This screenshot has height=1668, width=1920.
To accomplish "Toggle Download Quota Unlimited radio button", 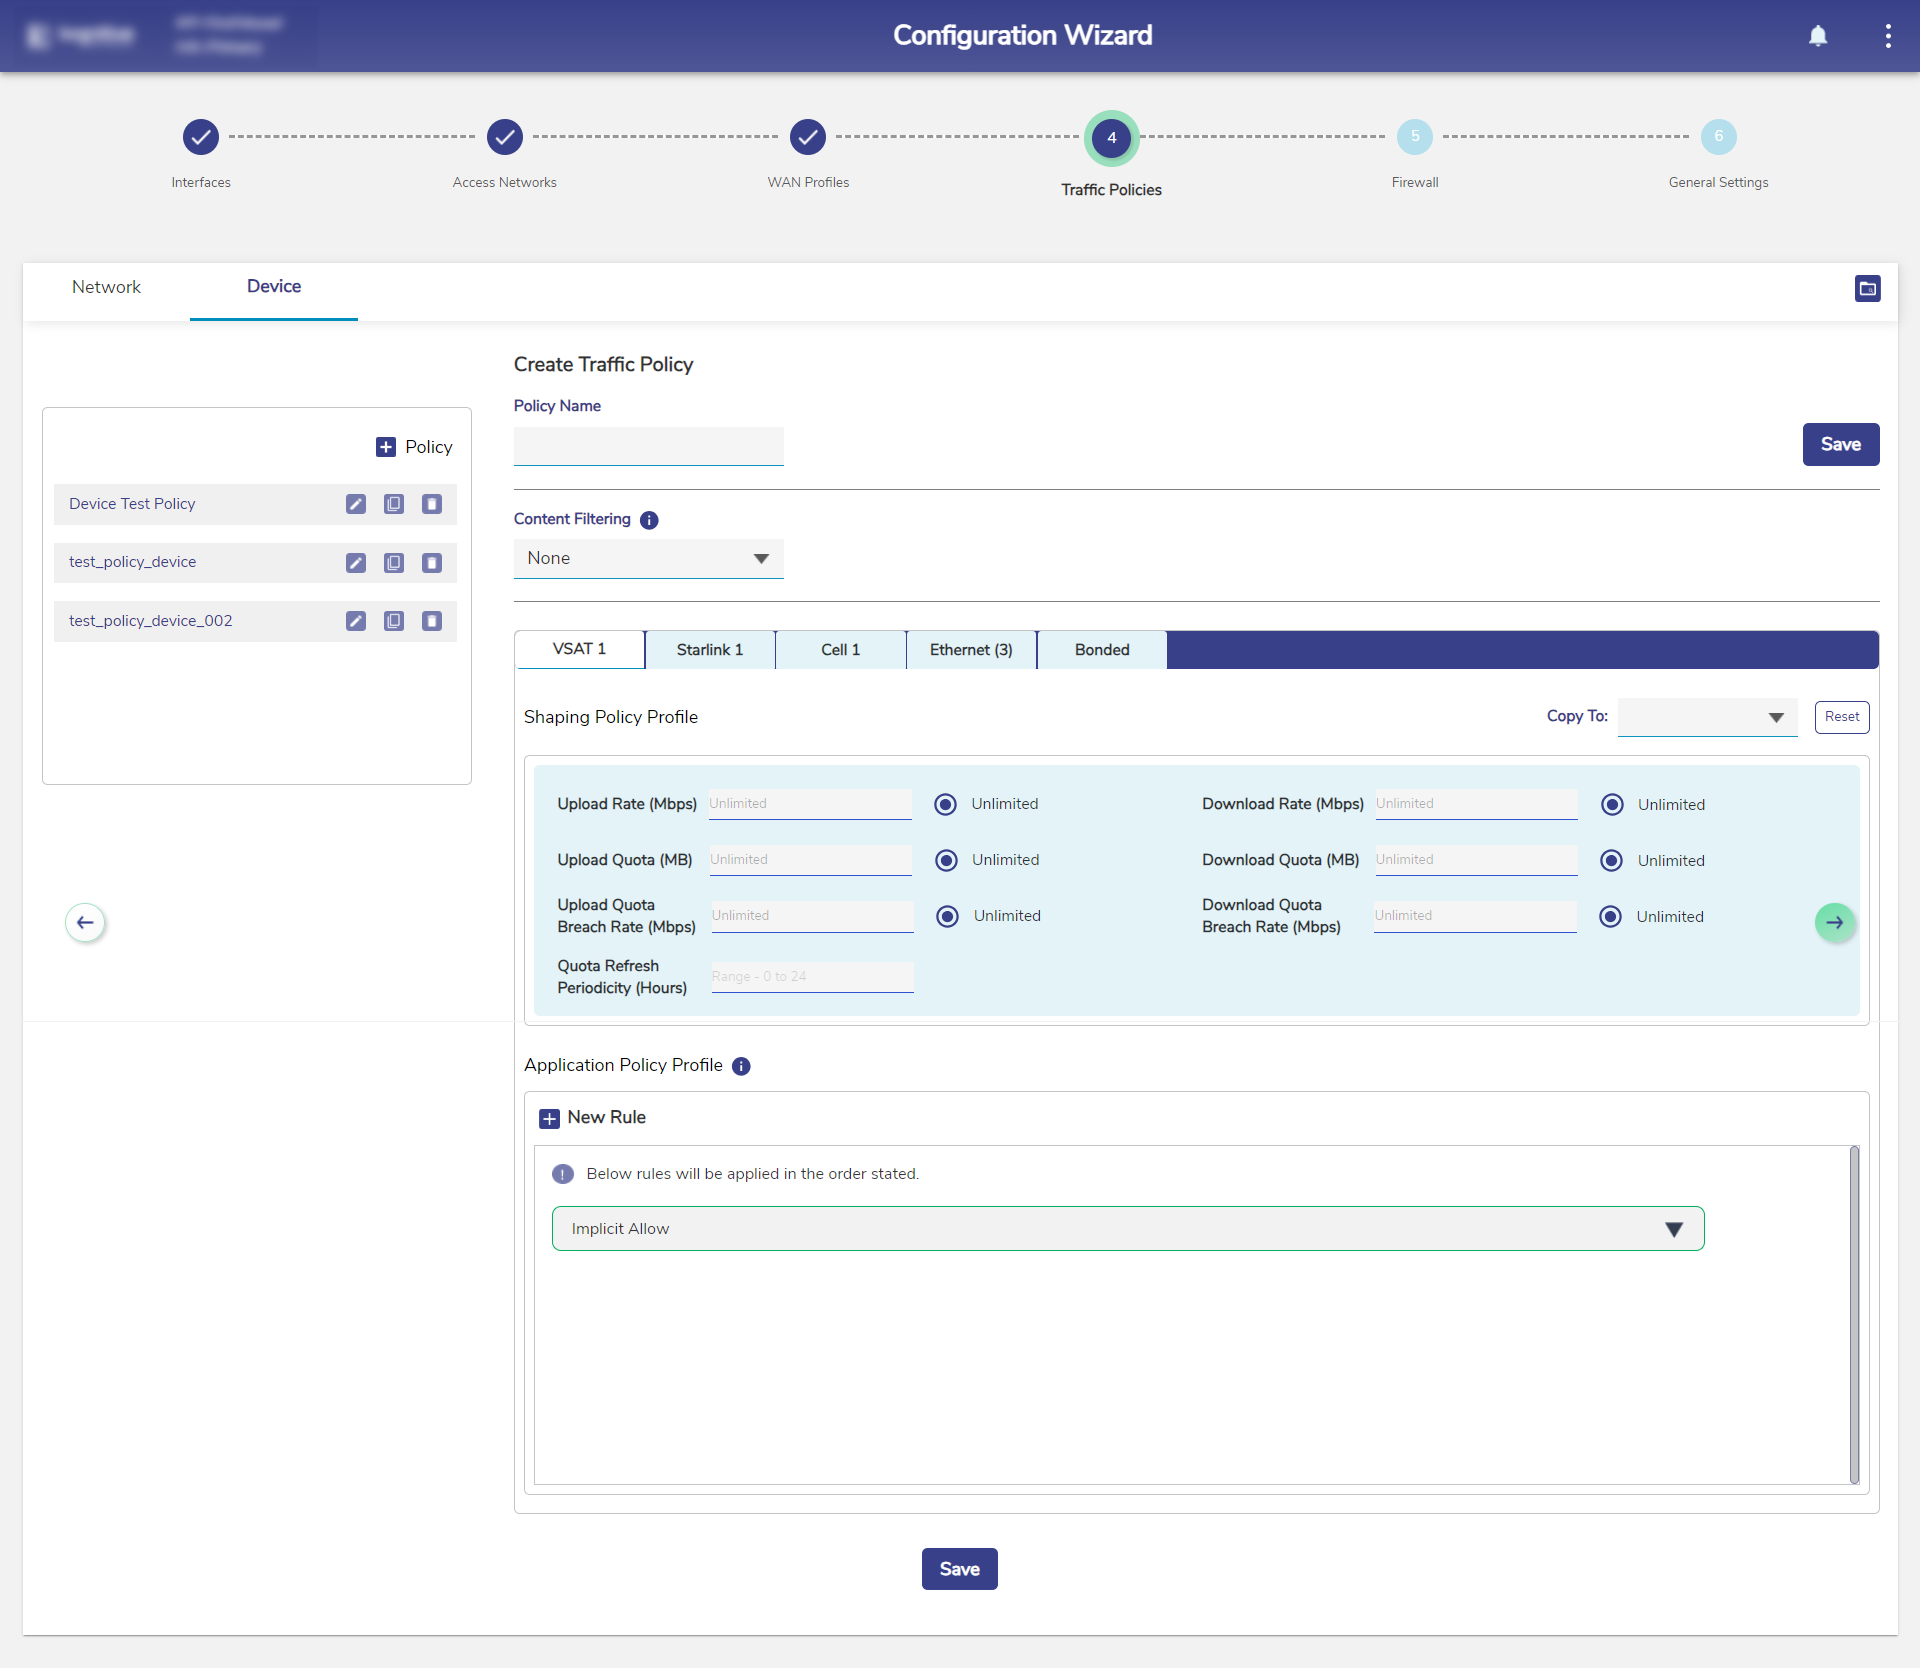I will 1611,860.
